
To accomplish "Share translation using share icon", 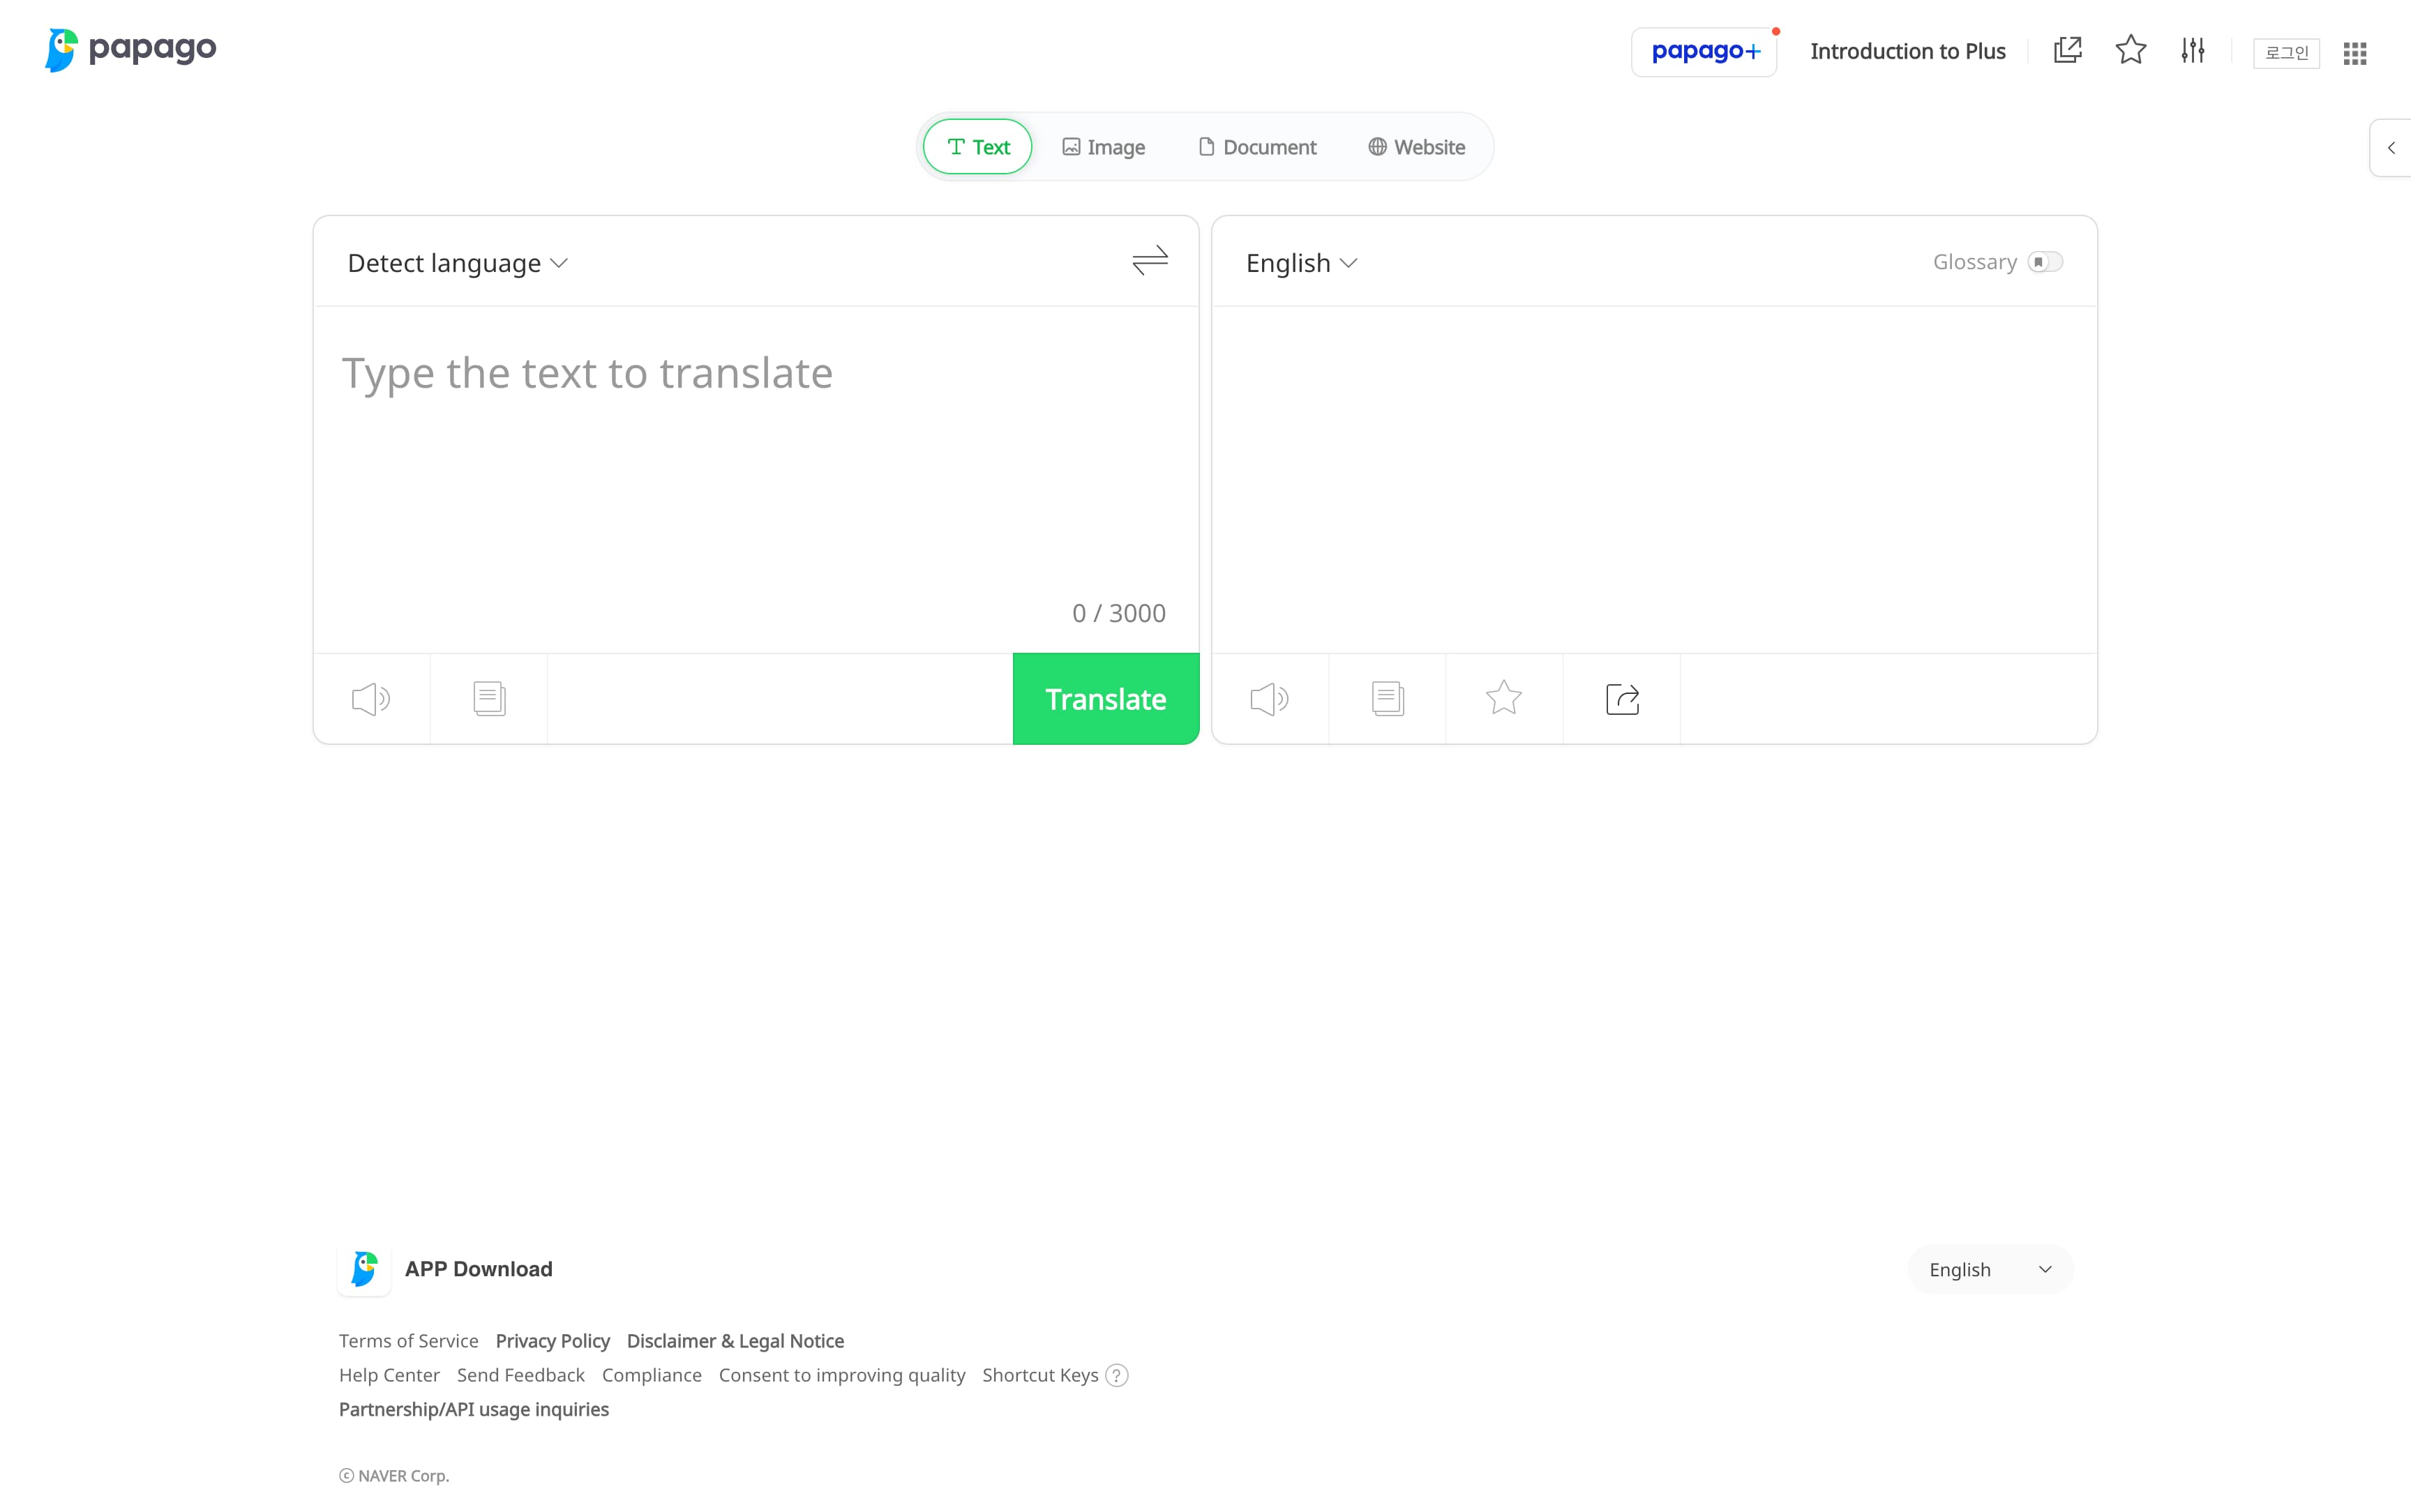I will coord(1621,698).
